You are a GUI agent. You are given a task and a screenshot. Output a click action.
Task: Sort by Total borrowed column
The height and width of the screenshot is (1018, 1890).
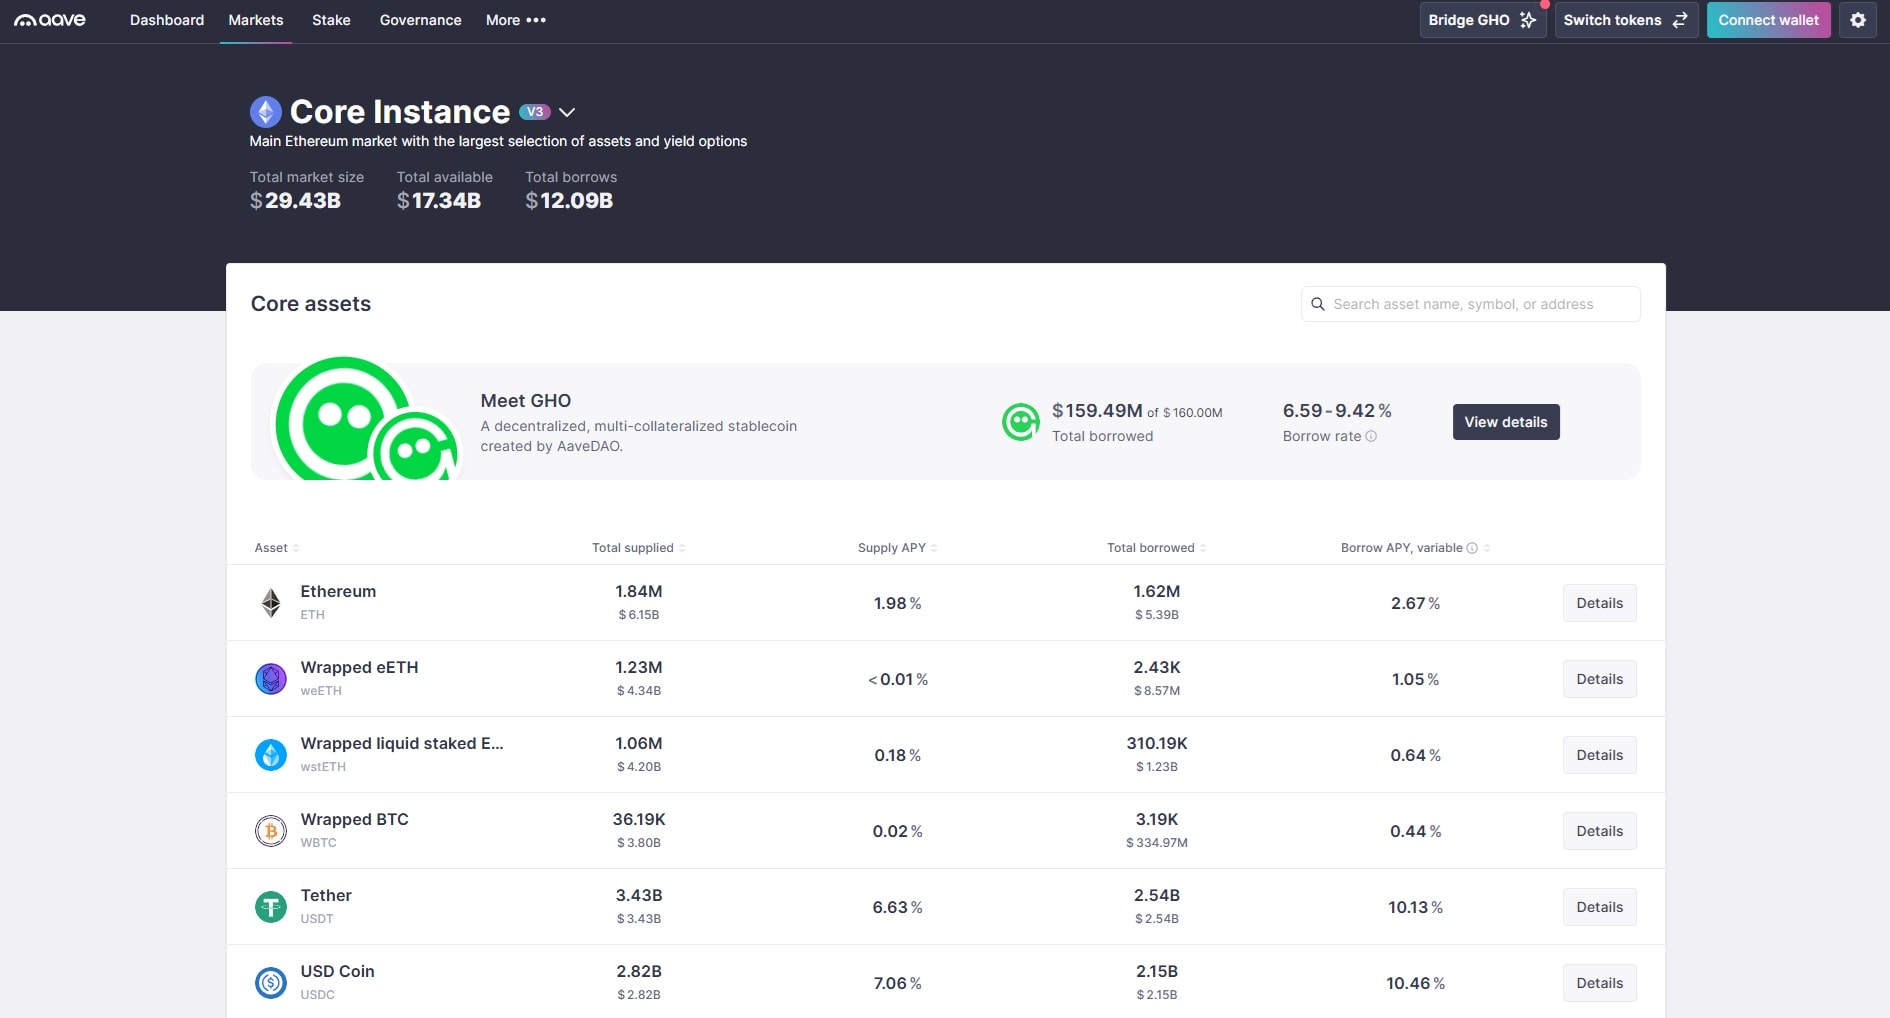pyautogui.click(x=1156, y=548)
